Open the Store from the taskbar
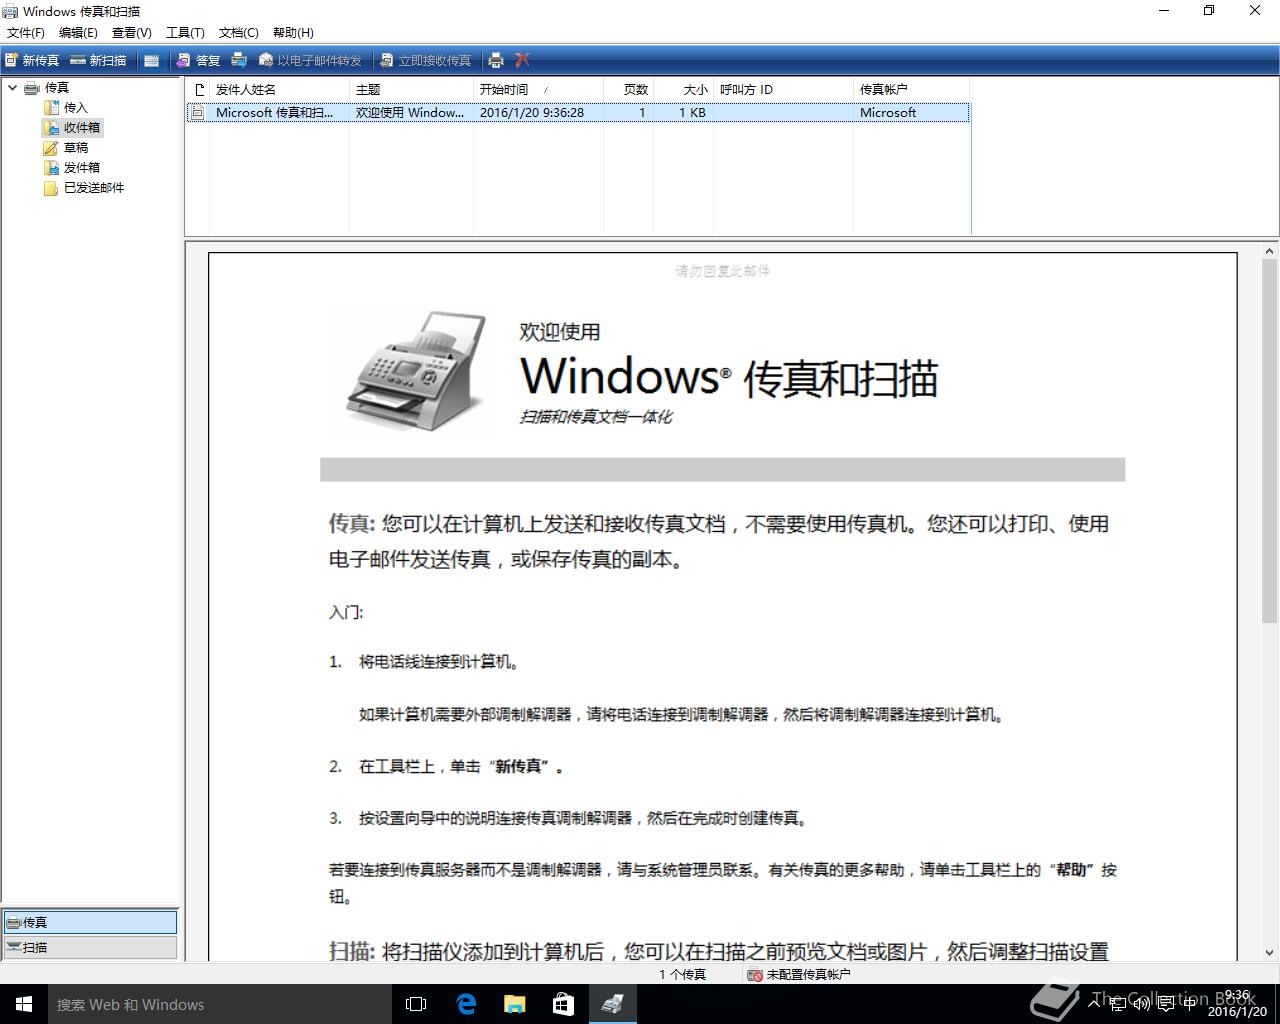 [563, 1004]
